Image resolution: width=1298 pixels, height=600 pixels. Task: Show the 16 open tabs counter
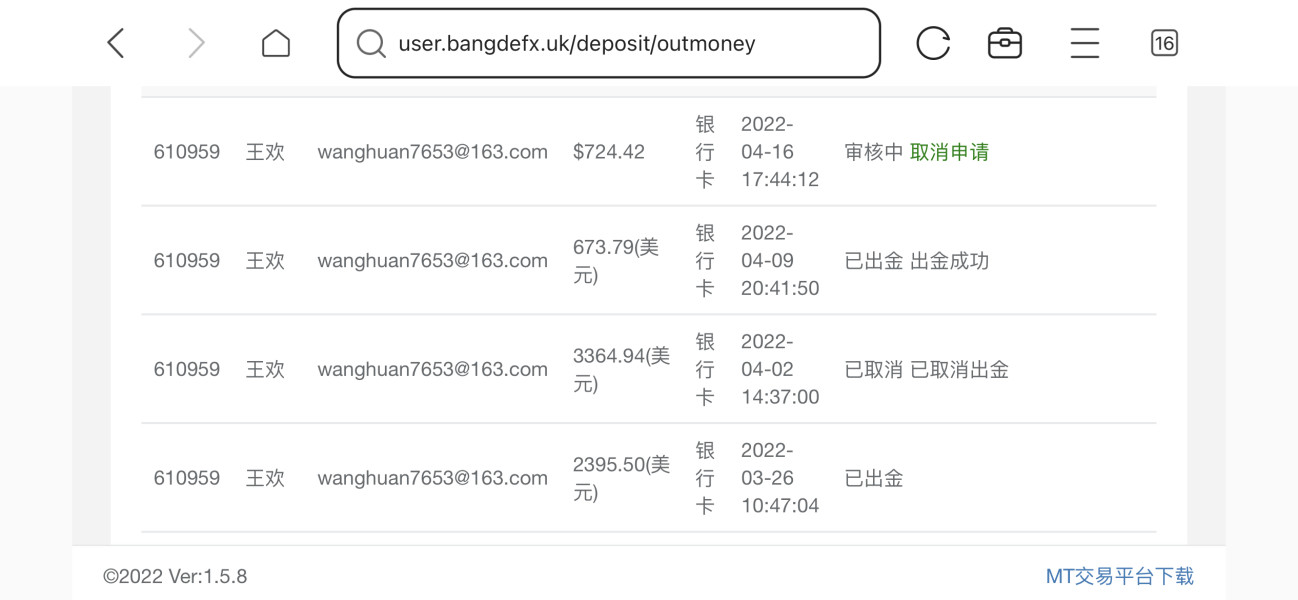(x=1164, y=43)
